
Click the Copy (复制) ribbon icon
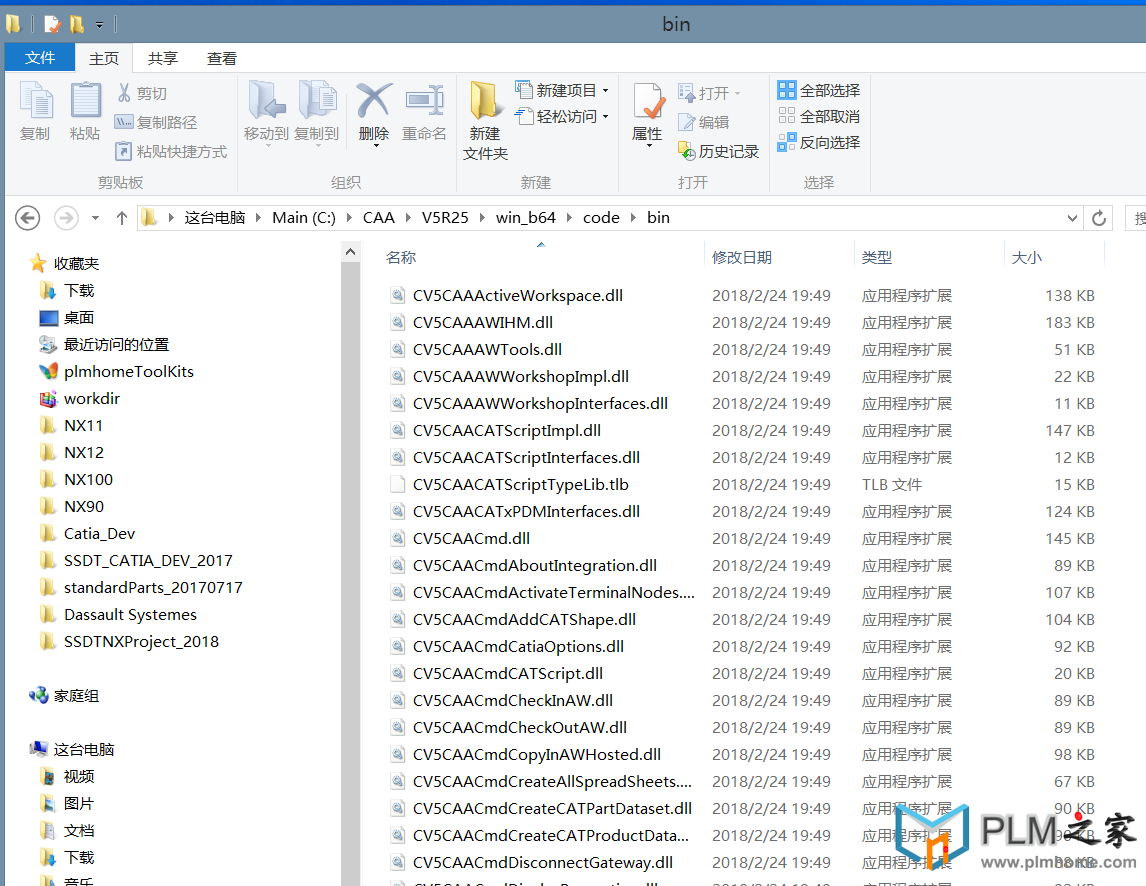pyautogui.click(x=35, y=101)
